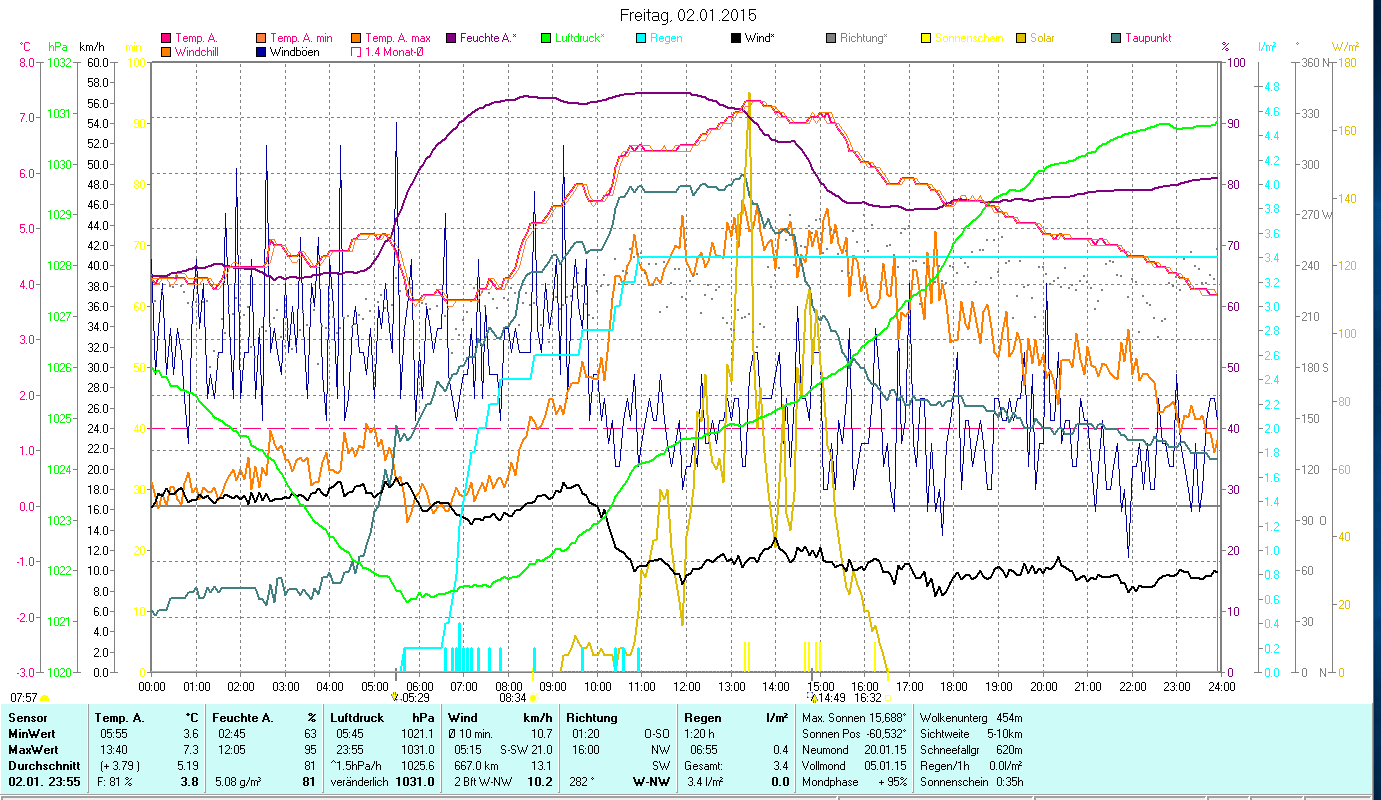Click the 5.08 g/m² humidity value
Screen dimensions: 1381x800
(236, 783)
